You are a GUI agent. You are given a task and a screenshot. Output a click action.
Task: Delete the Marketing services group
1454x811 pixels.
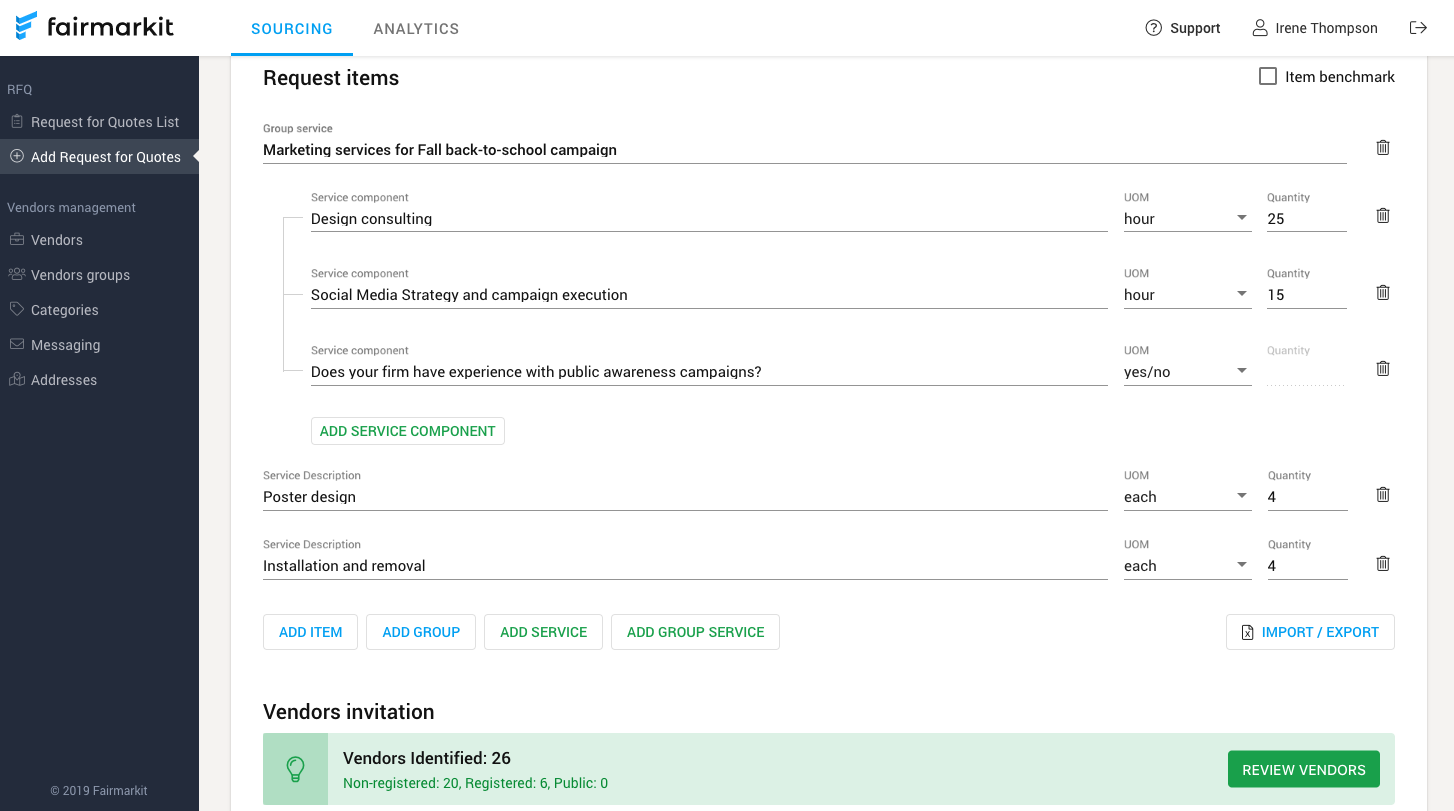pos(1383,148)
